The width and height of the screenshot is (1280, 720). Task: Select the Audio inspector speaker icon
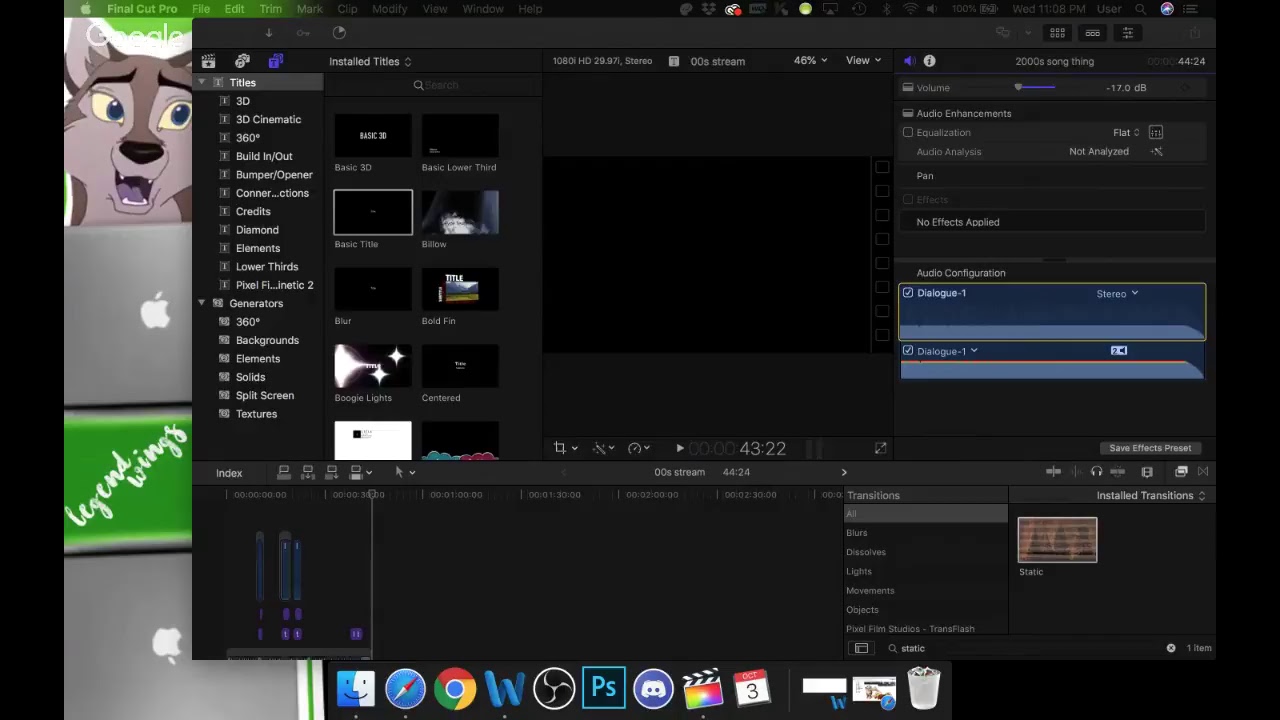[x=909, y=61]
